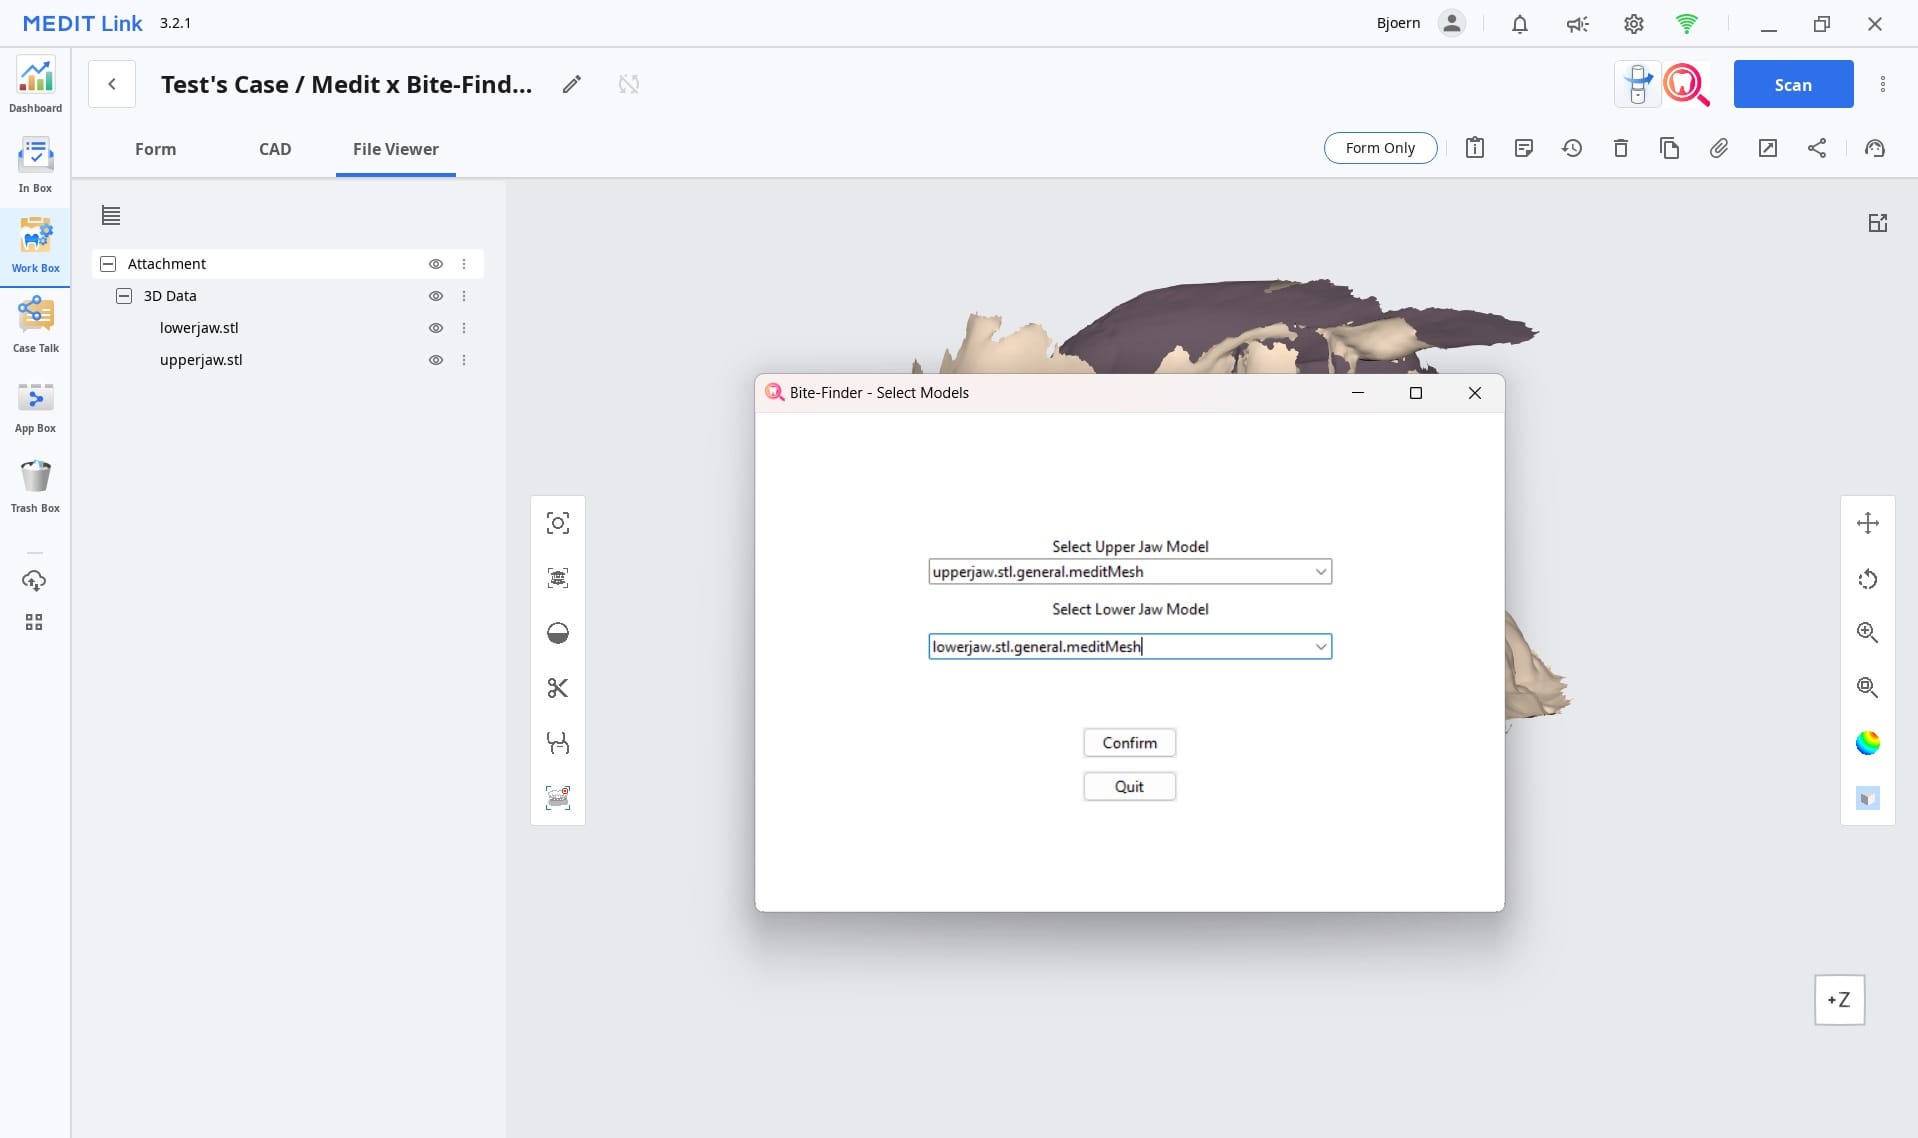The height and width of the screenshot is (1138, 1918).
Task: Select lowerjaw.stl in tree
Action: [x=199, y=328]
